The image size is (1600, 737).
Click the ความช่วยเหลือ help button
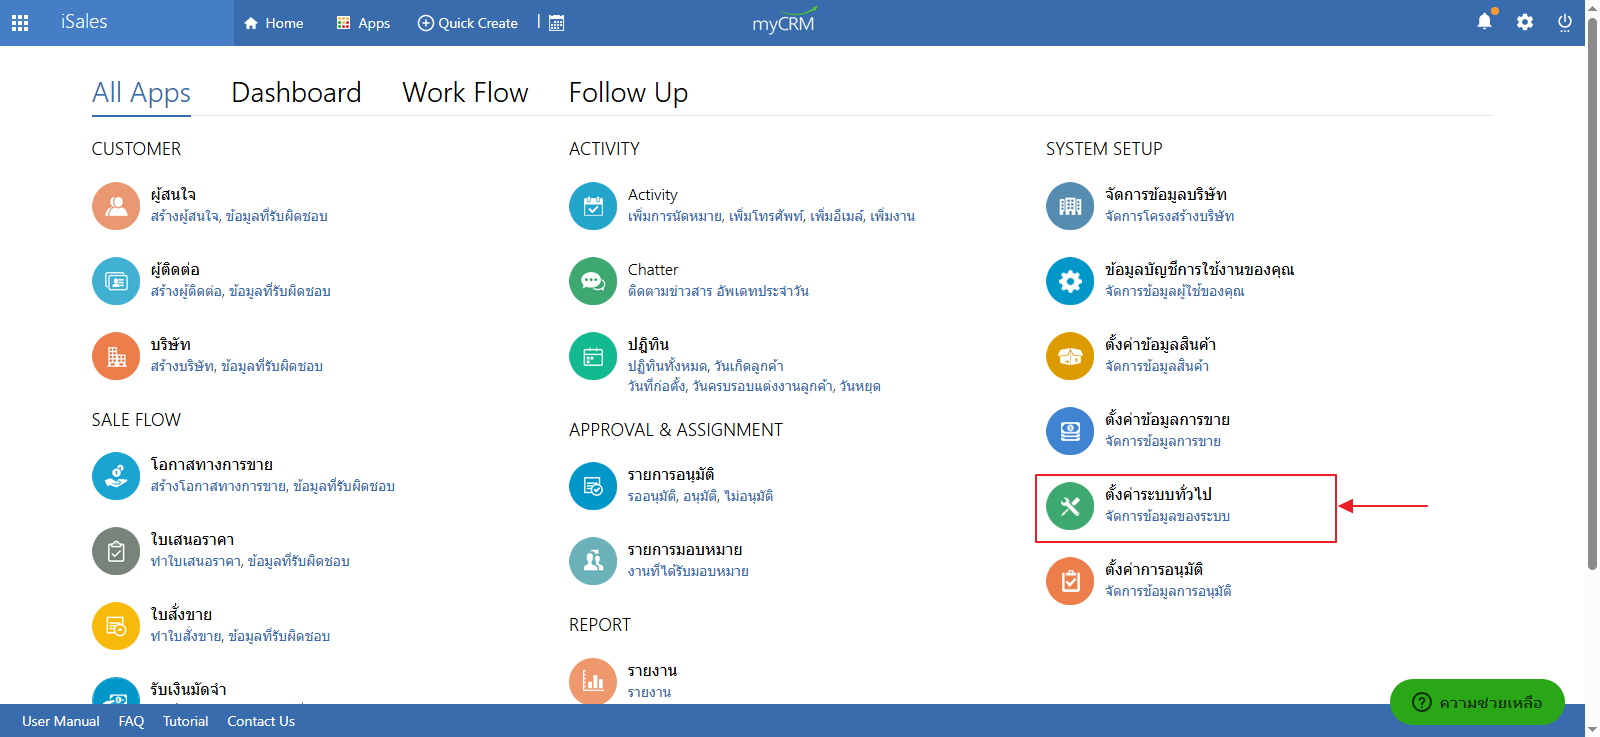click(x=1477, y=702)
